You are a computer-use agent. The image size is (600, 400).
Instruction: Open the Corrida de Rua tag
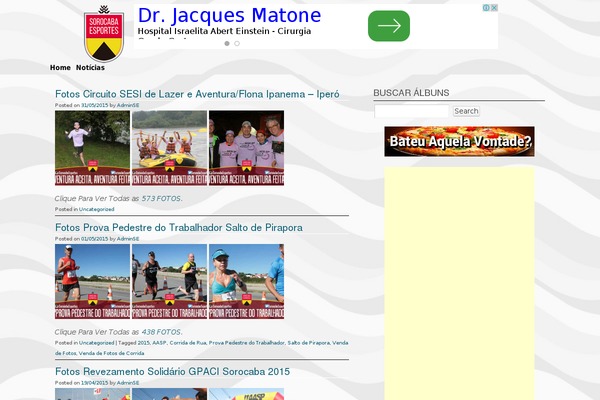click(x=188, y=343)
